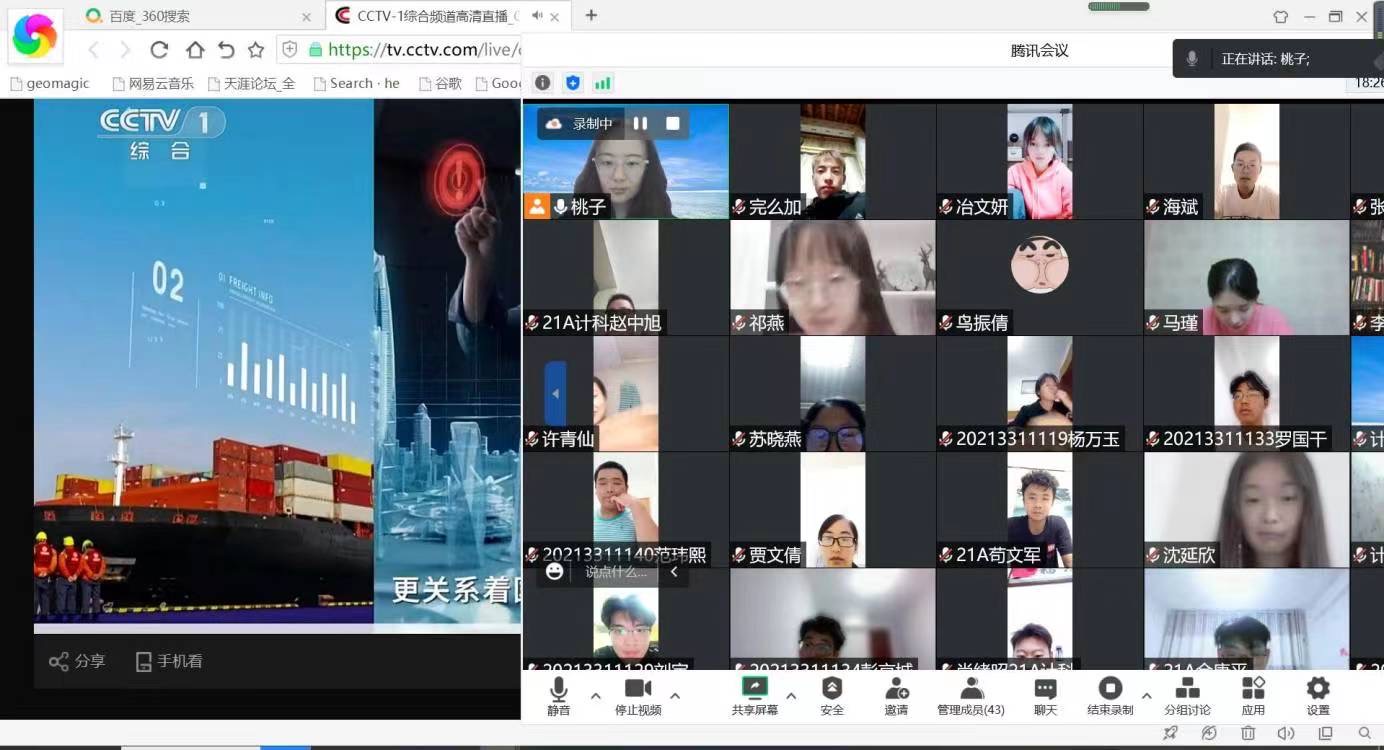Pause the meeting recording in progress
Screen dimensions: 1384x750
(640, 124)
